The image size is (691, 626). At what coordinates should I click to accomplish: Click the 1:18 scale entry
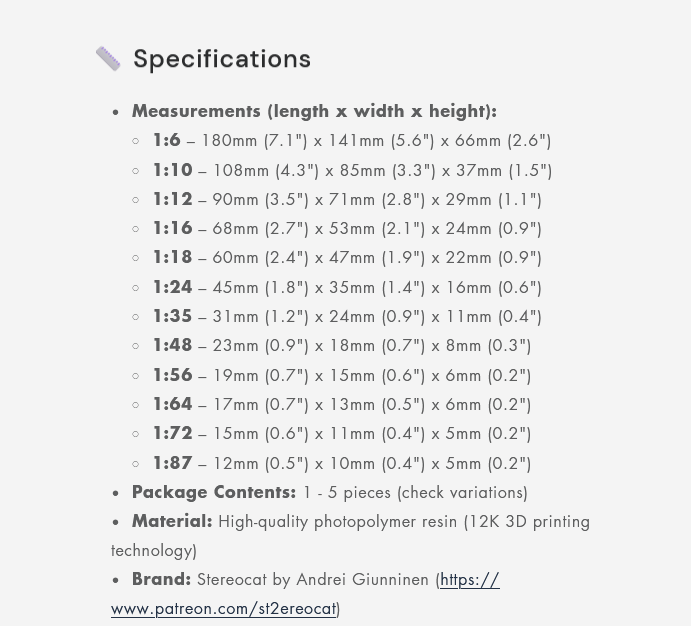click(x=346, y=258)
